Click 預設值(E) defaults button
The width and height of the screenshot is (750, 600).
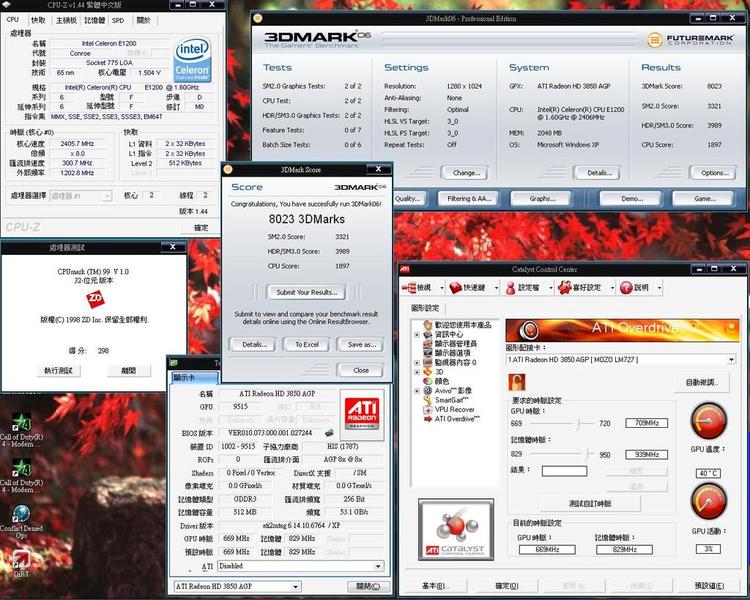709,586
